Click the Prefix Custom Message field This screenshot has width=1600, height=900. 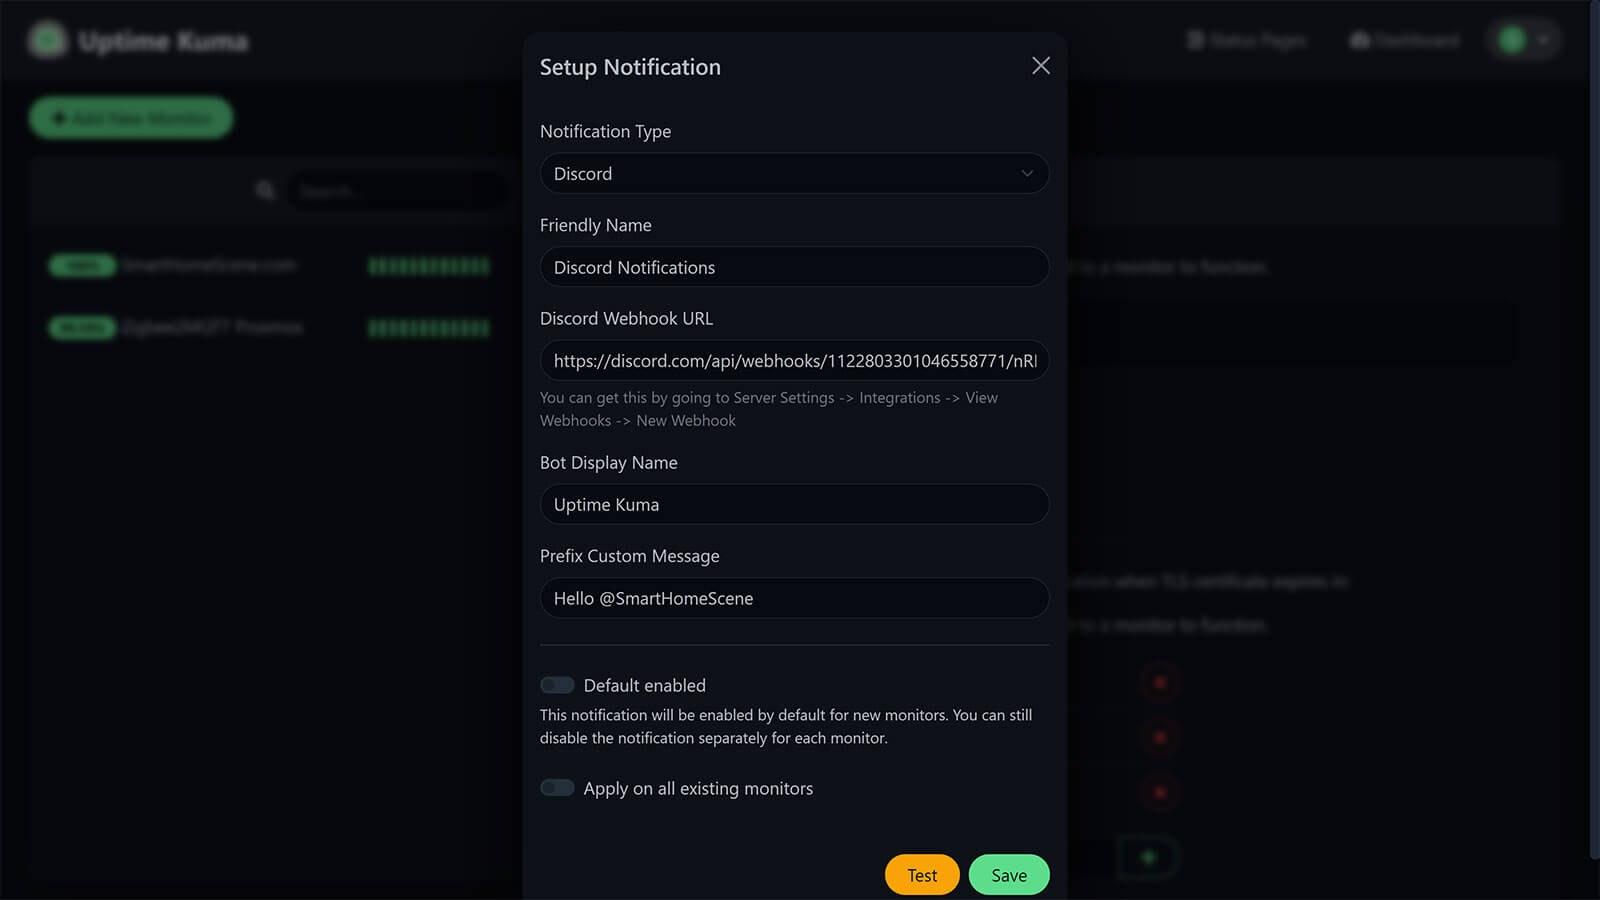(794, 598)
